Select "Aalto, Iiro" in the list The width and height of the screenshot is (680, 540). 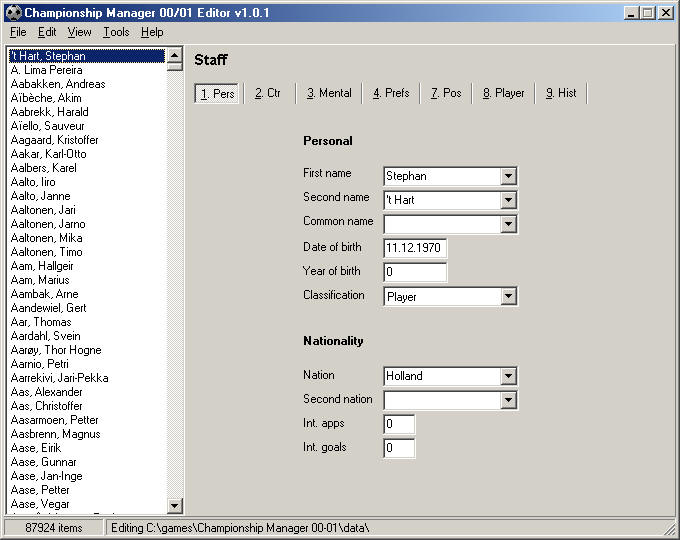tap(87, 182)
